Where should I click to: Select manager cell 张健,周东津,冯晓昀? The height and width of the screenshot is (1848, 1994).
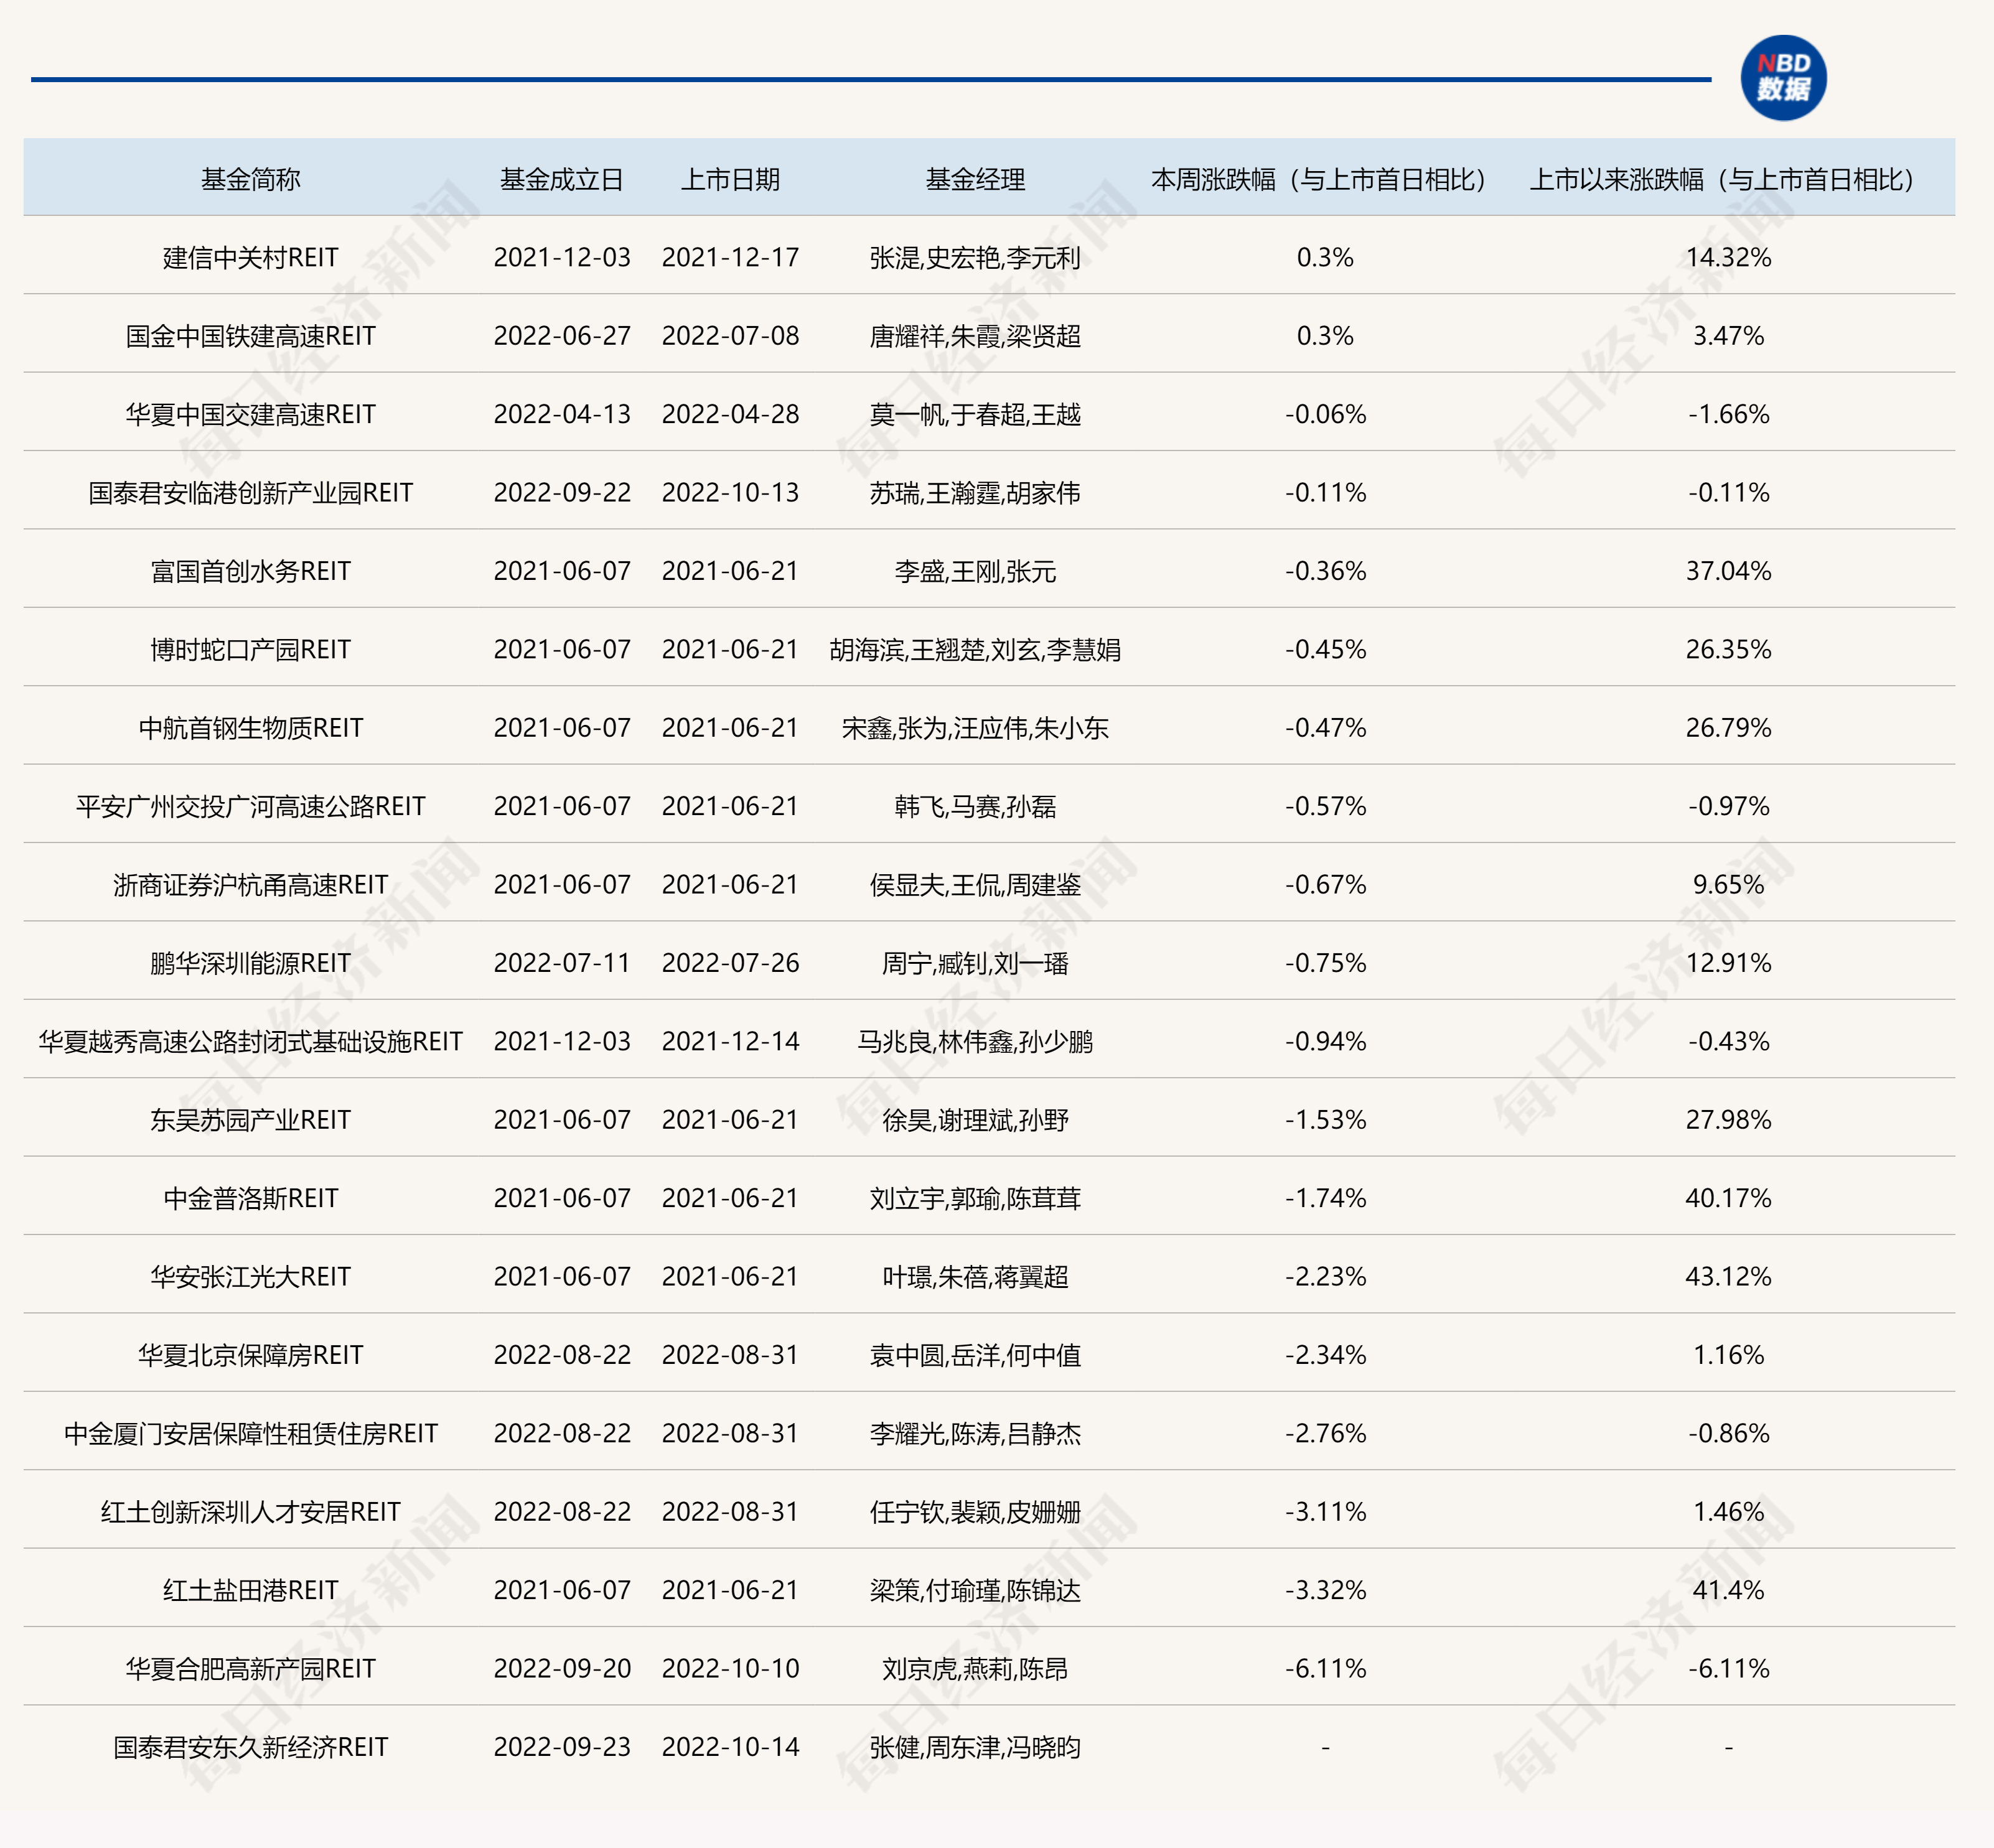[975, 1747]
